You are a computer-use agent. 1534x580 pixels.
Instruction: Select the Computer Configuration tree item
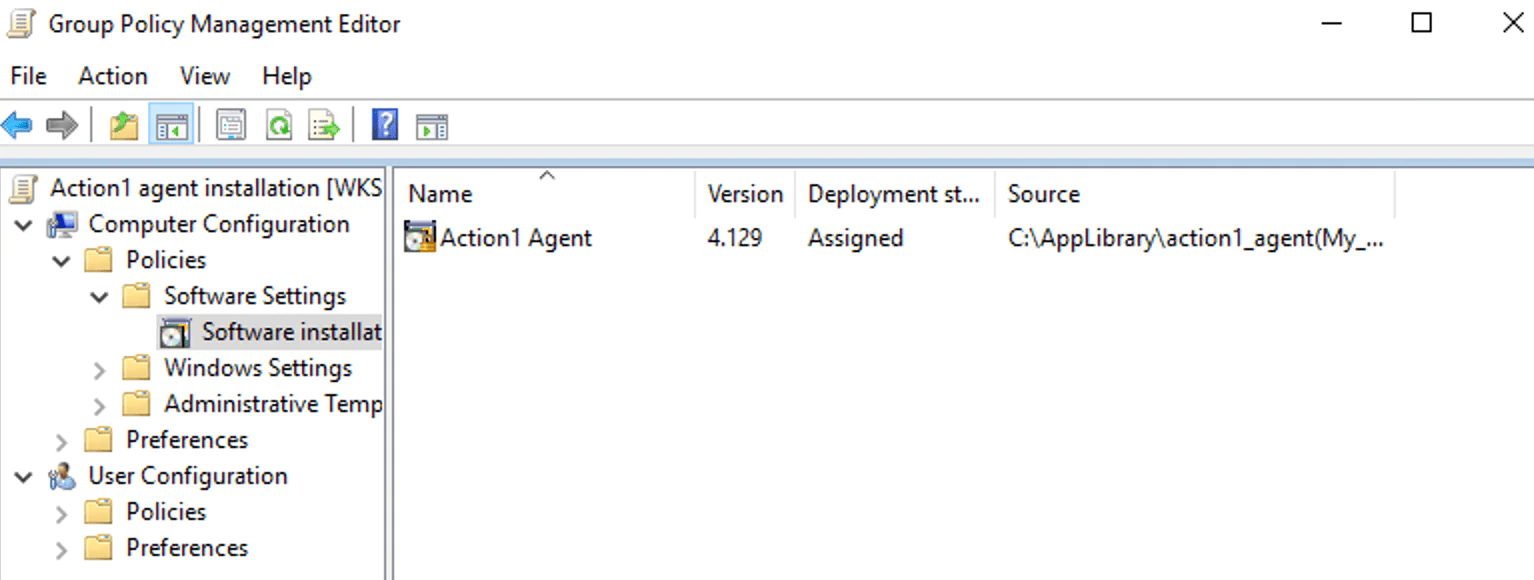tap(219, 224)
